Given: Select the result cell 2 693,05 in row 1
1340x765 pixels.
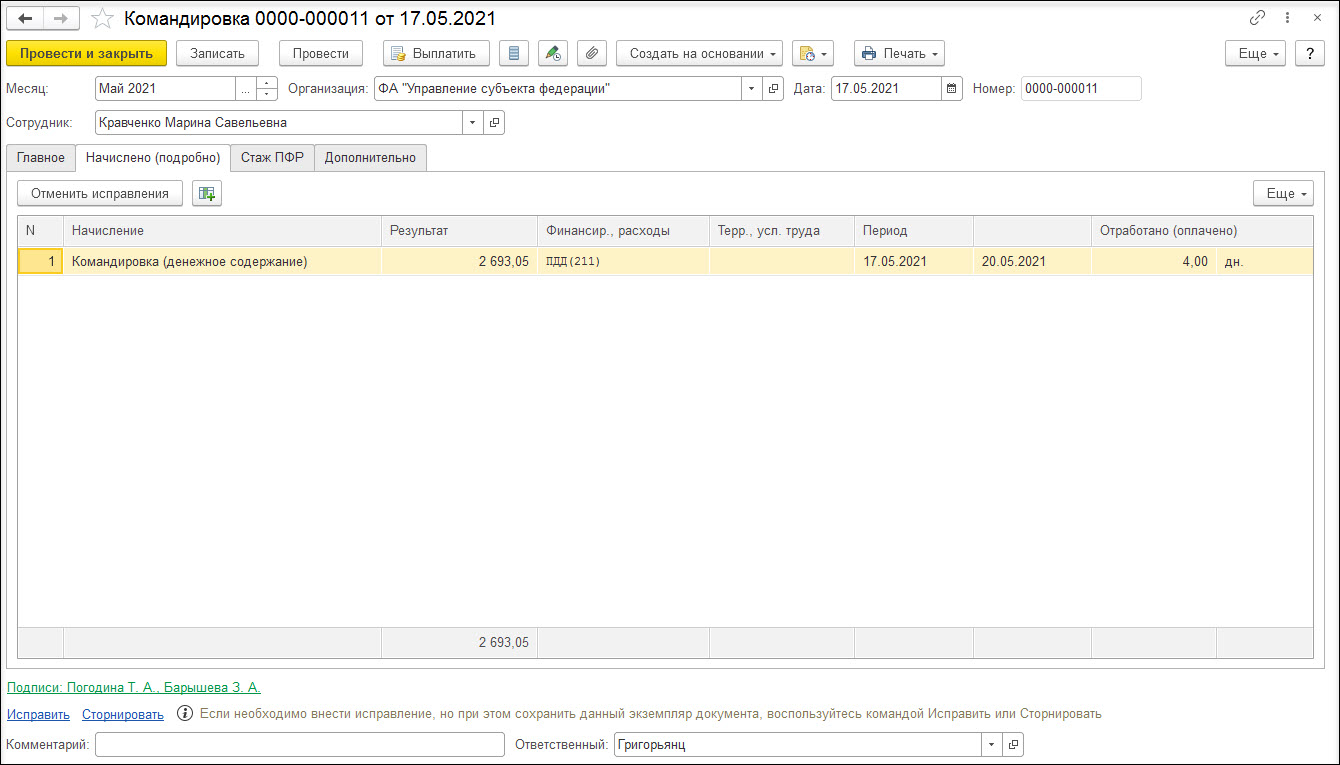Looking at the screenshot, I should pyautogui.click(x=459, y=261).
